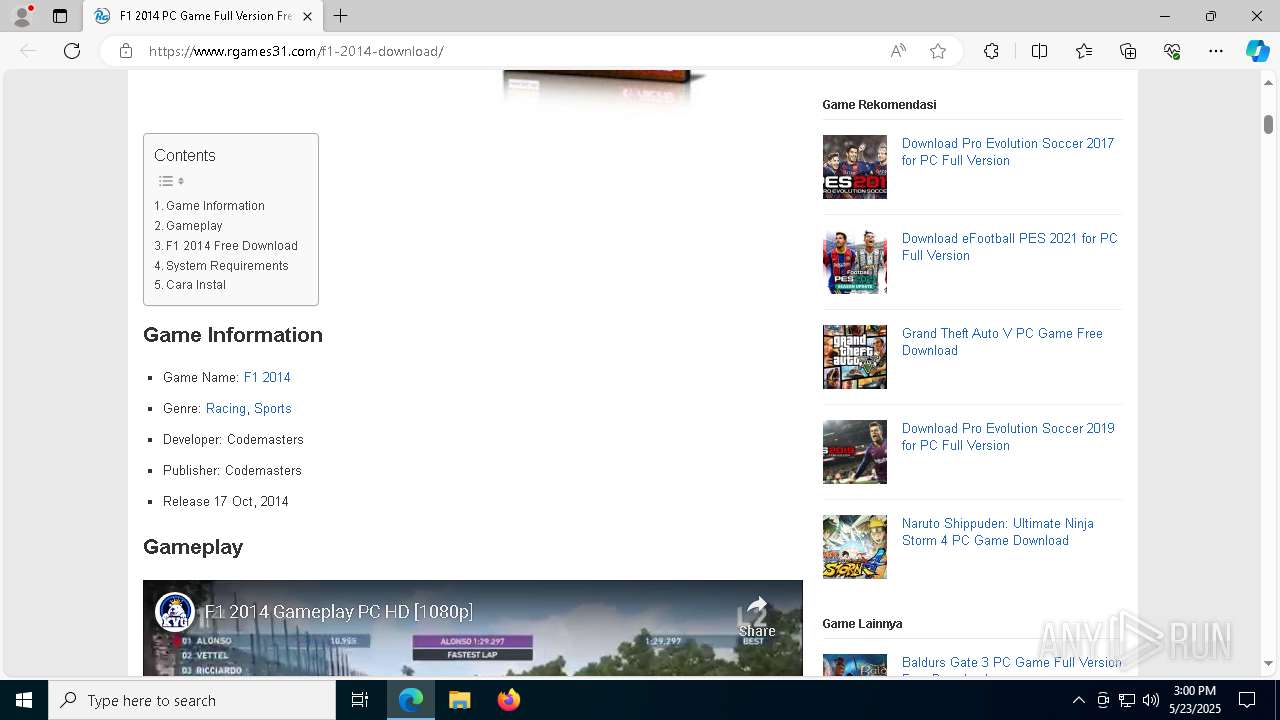Image resolution: width=1280 pixels, height=720 pixels.
Task: Open Pro Evolution Soccer 2017 download link
Action: (1008, 152)
